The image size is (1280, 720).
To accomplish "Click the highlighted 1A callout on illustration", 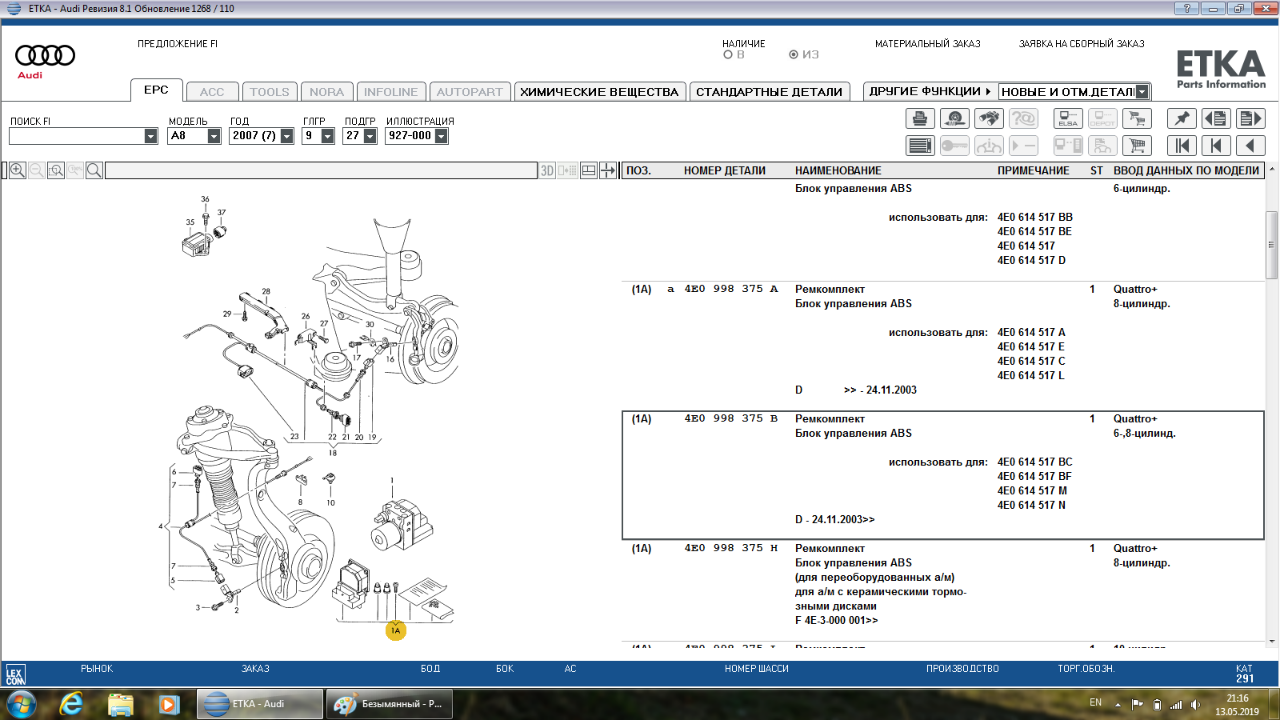I will click(396, 630).
